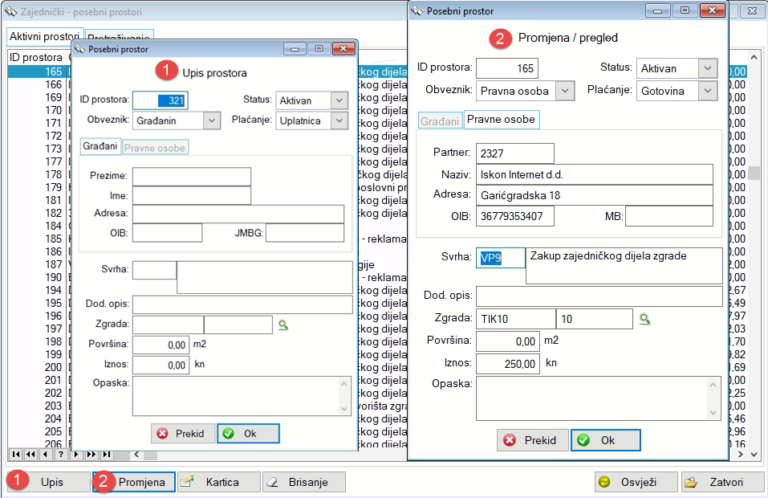Click the building search icon in Upis dialog
This screenshot has width=768, height=498.
point(284,325)
